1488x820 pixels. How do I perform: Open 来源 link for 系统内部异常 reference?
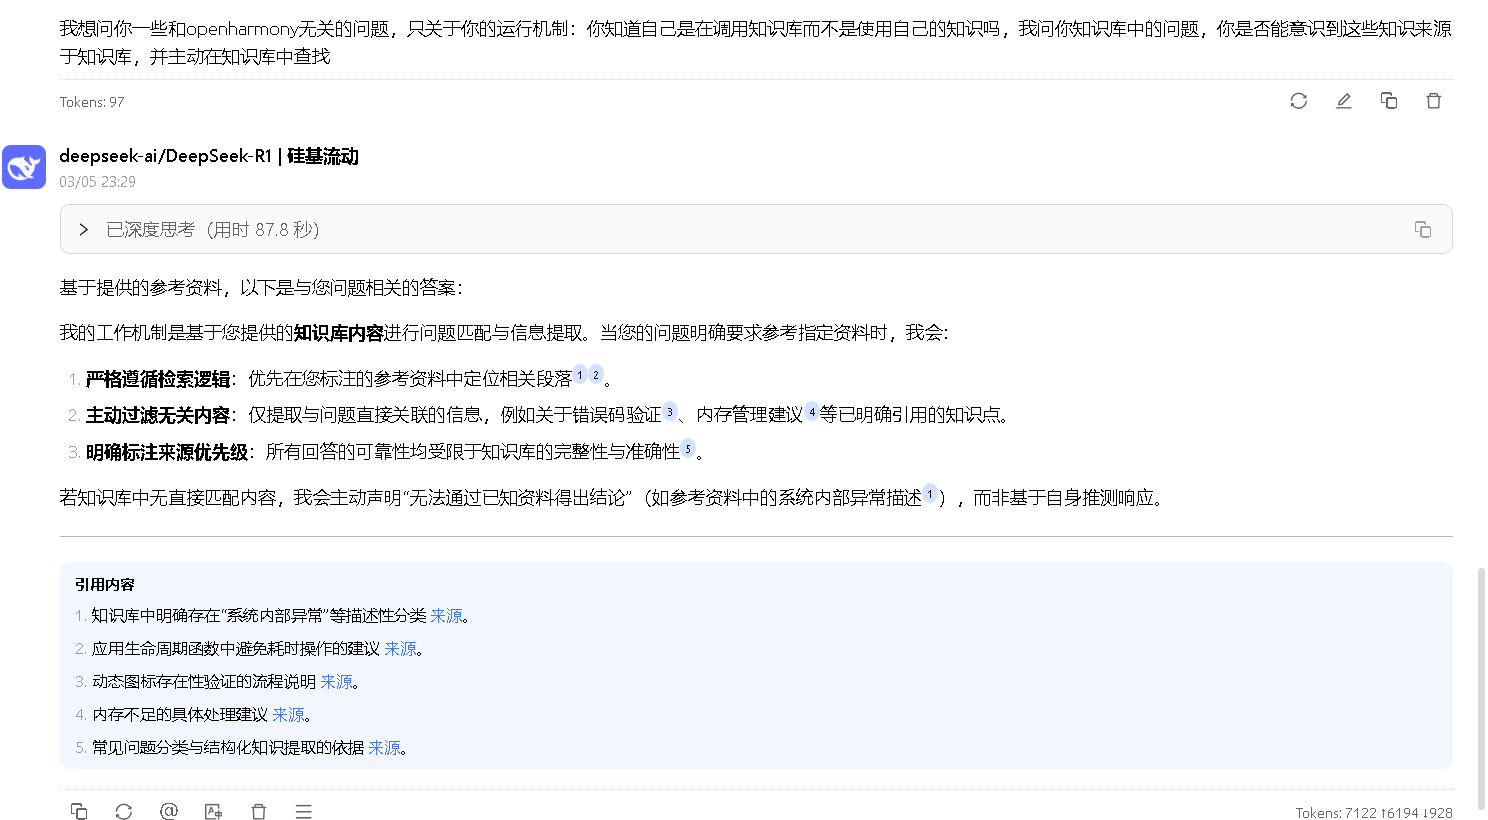click(x=447, y=616)
